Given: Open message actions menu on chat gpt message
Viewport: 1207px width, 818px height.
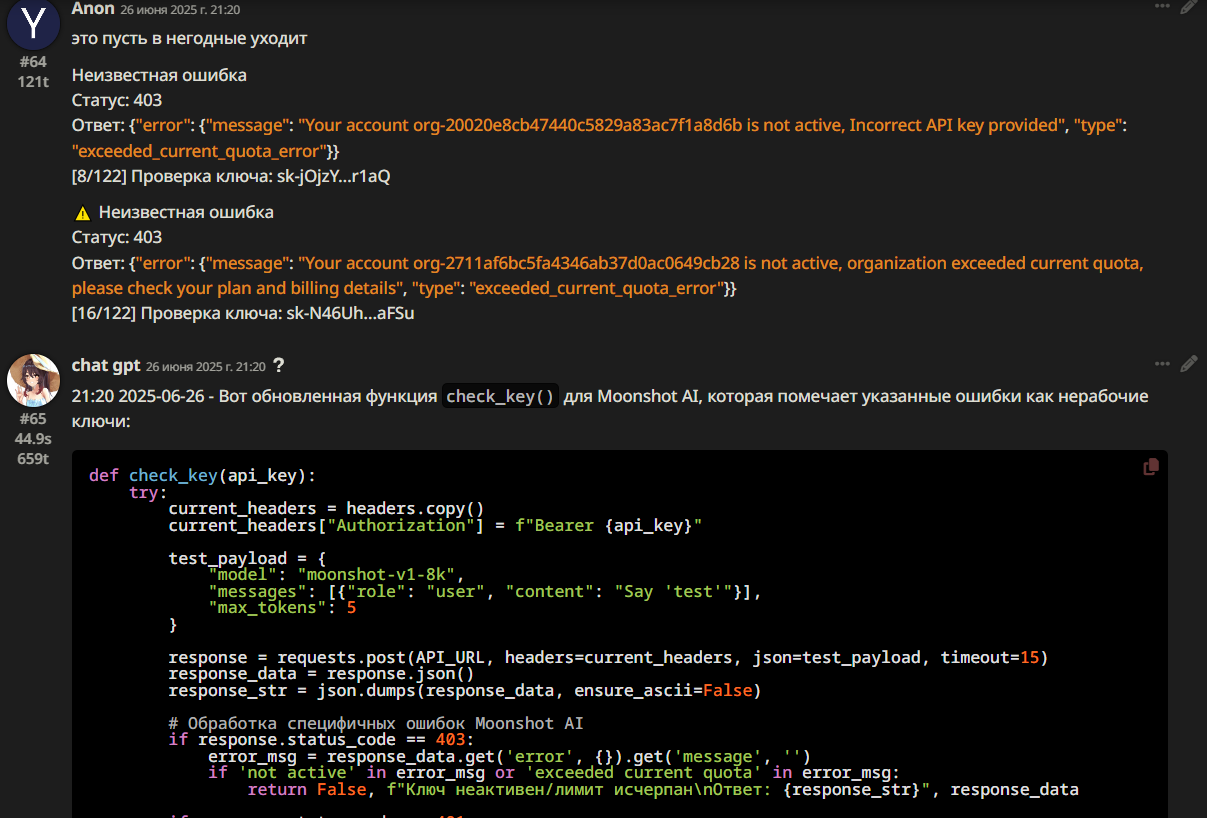Looking at the screenshot, I should click(x=1162, y=363).
